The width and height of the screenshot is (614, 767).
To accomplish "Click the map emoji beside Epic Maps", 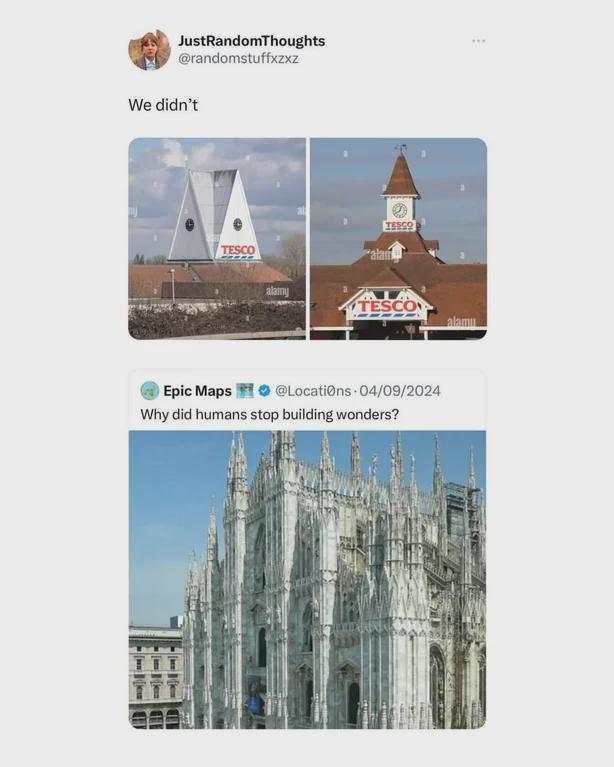I will [x=245, y=391].
